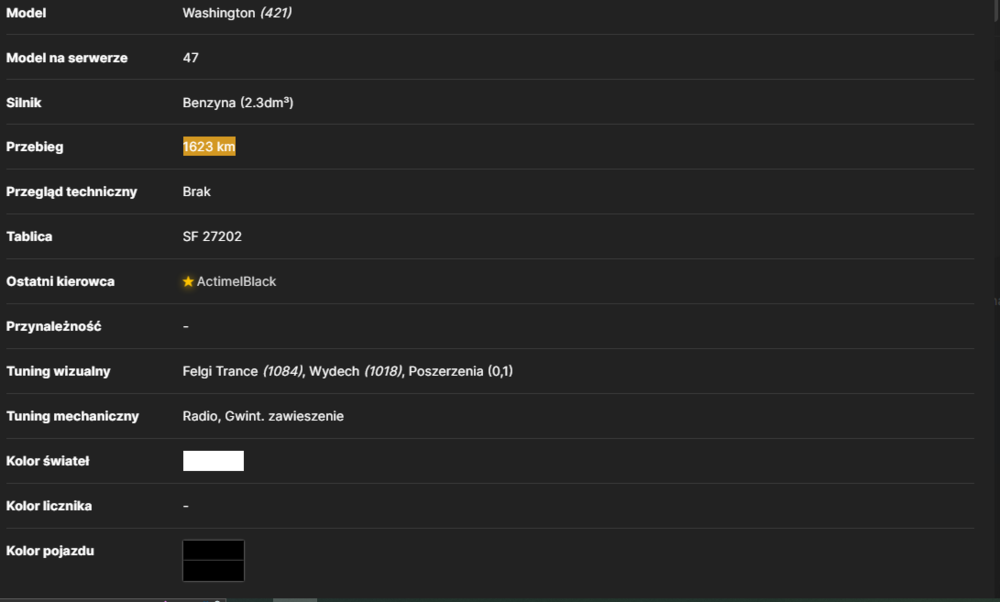Click the Felgi Trance (1084) tuning entry
Screen dimensions: 1000x602
[x=242, y=371]
